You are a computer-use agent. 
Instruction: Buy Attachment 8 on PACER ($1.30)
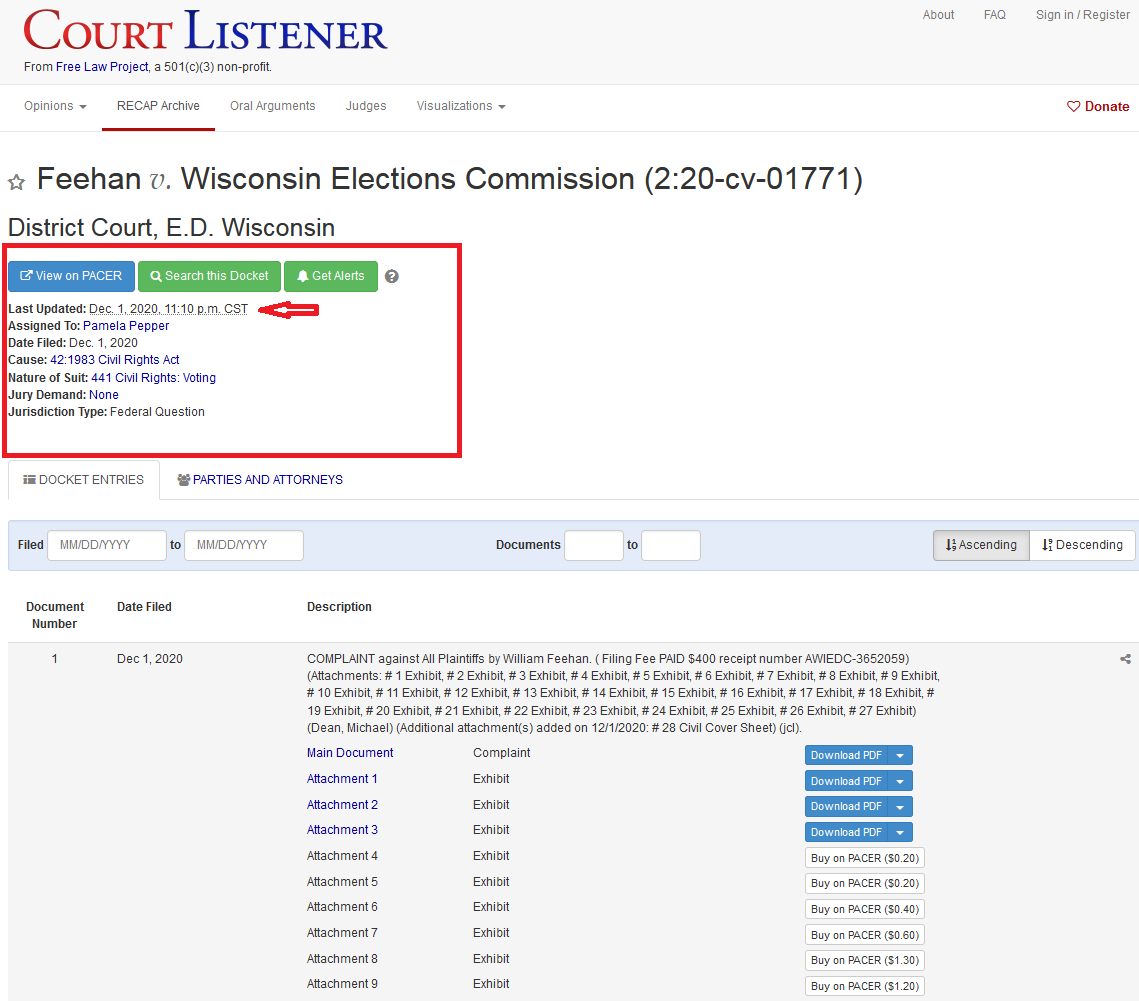point(864,960)
